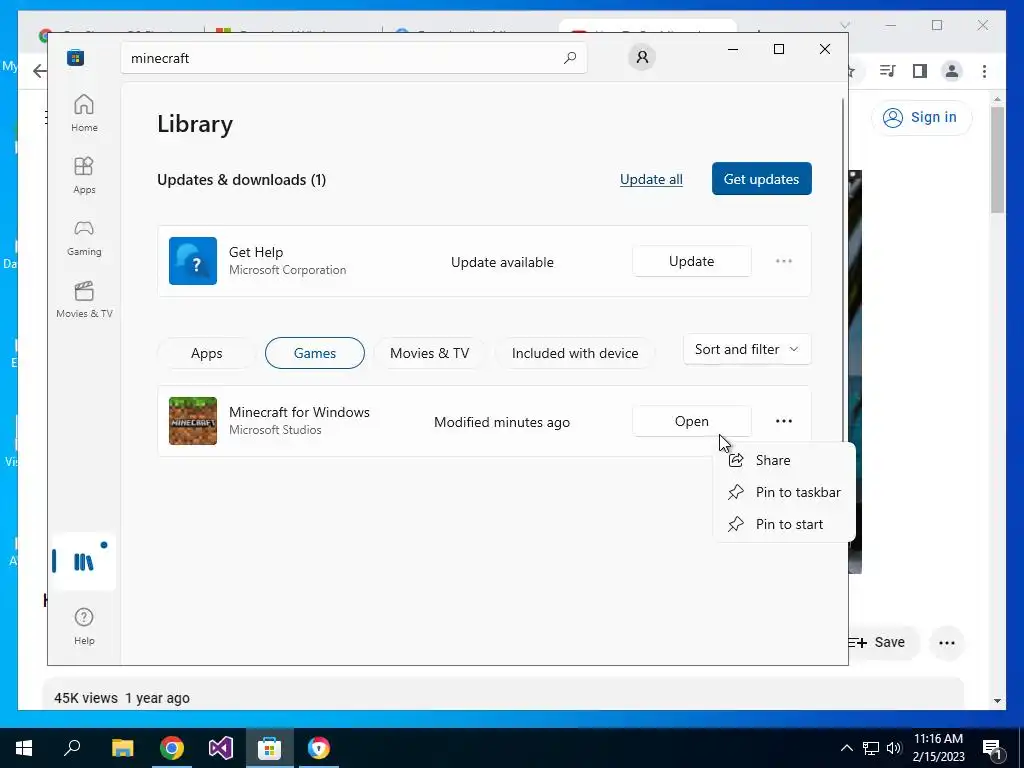Select Pin to start menu entry
Viewport: 1024px width, 768px height.
(784, 524)
